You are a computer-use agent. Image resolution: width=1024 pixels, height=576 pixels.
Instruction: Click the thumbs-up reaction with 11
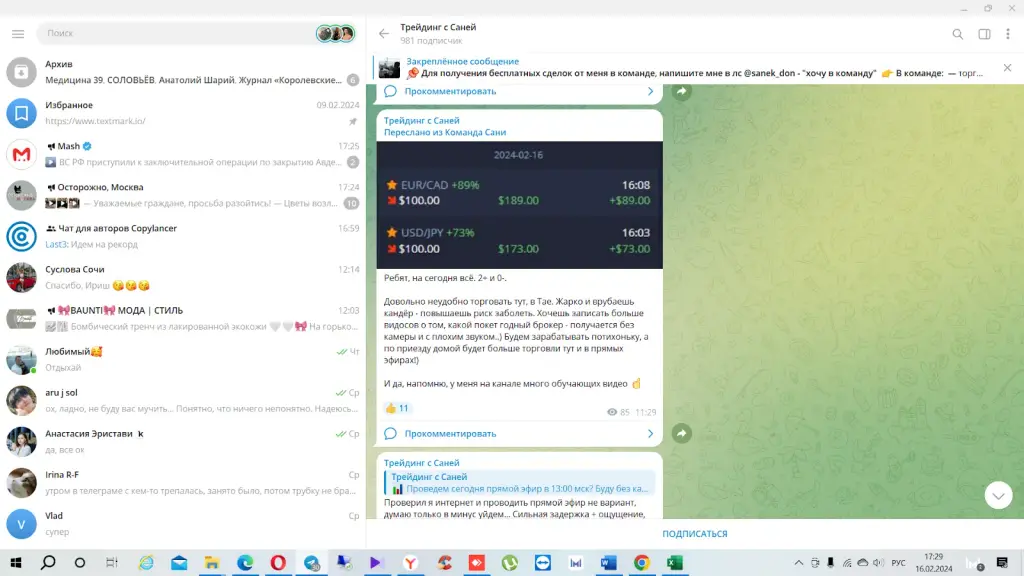(x=397, y=409)
